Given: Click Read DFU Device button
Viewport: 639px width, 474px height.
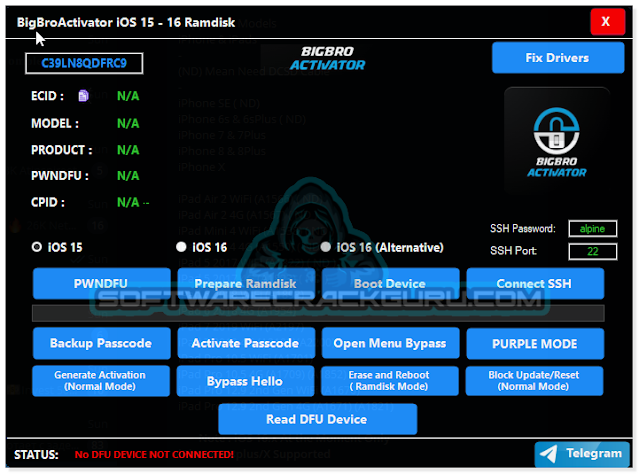Looking at the screenshot, I should pos(317,419).
